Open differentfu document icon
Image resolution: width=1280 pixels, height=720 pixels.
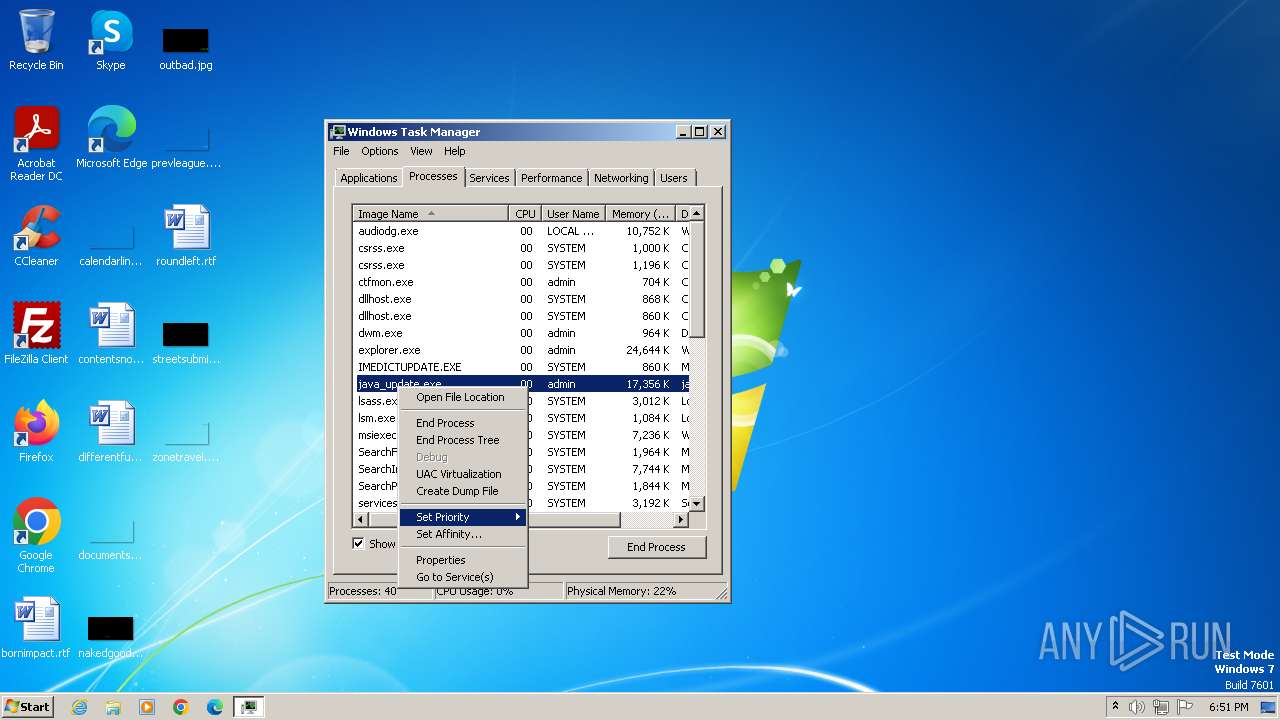click(111, 432)
